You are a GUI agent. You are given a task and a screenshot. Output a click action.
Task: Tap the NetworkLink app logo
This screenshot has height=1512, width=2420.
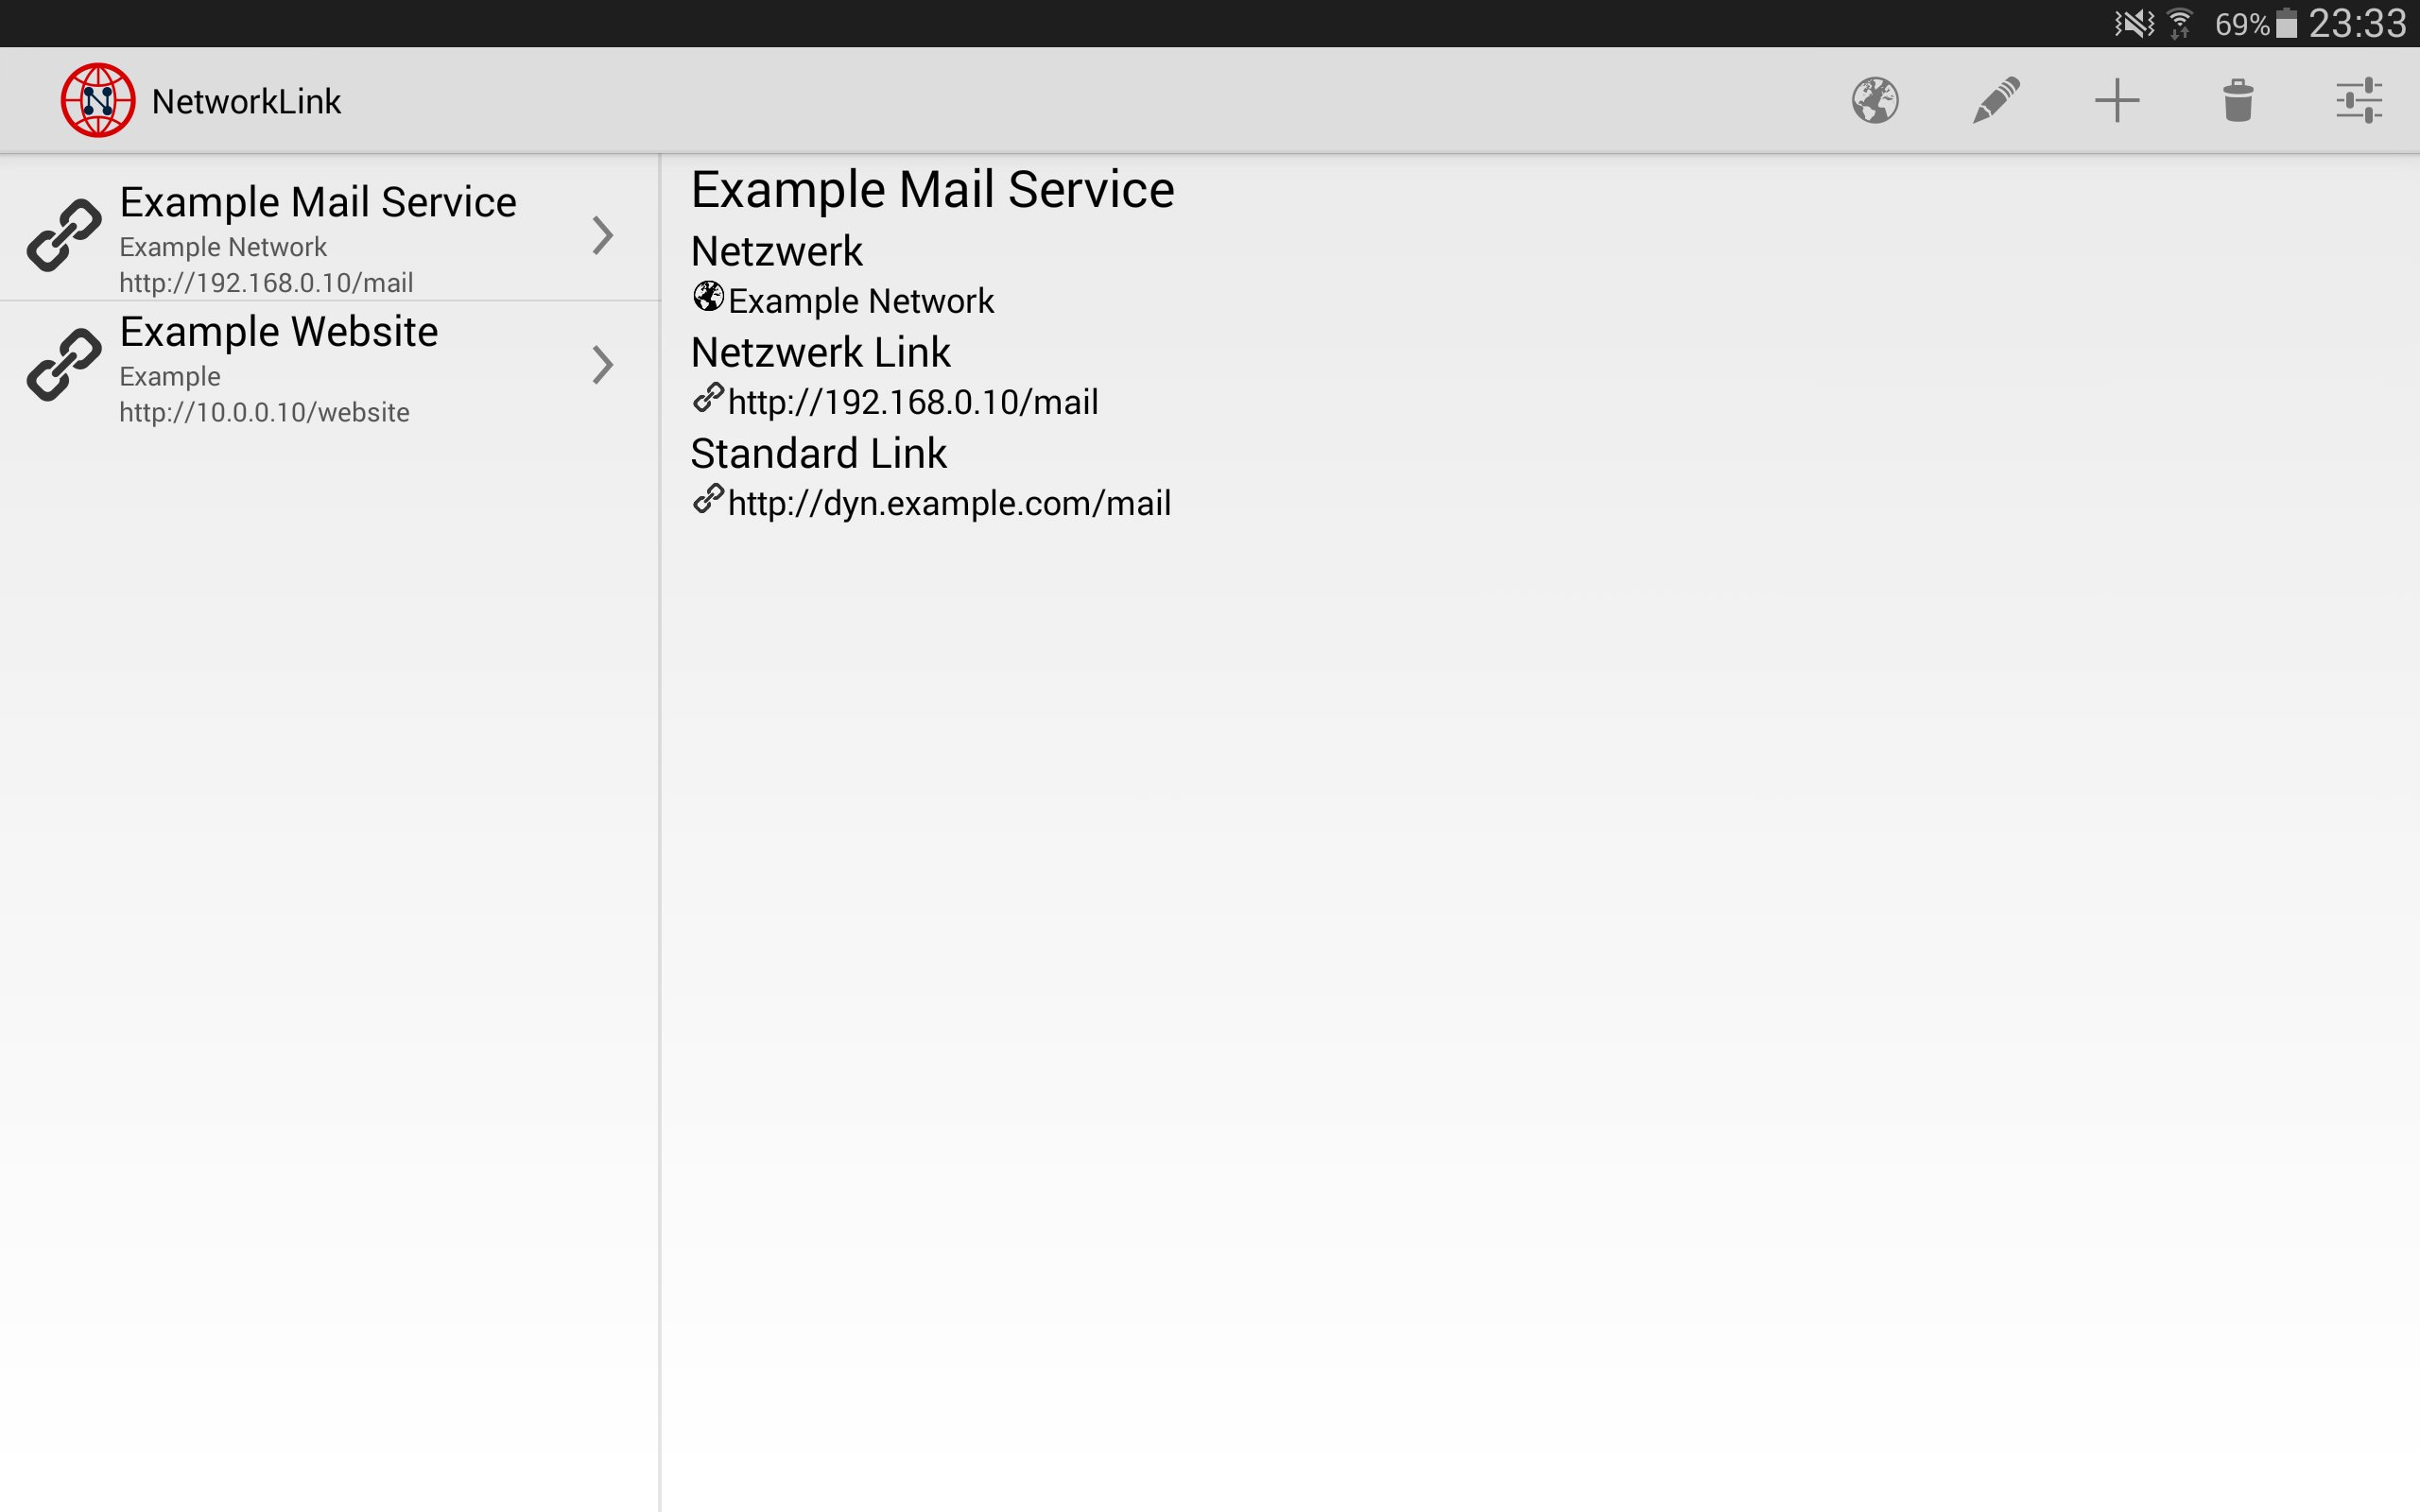98,101
